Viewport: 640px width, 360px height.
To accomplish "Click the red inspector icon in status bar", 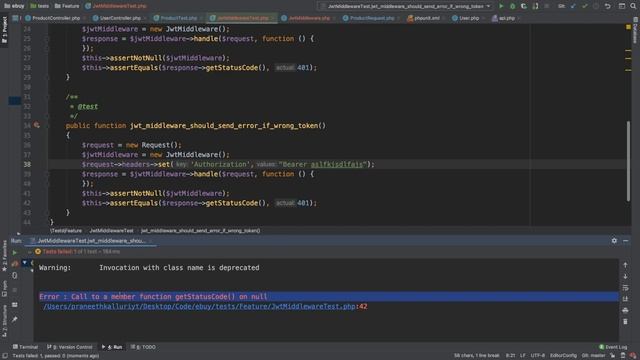I will click(x=633, y=356).
